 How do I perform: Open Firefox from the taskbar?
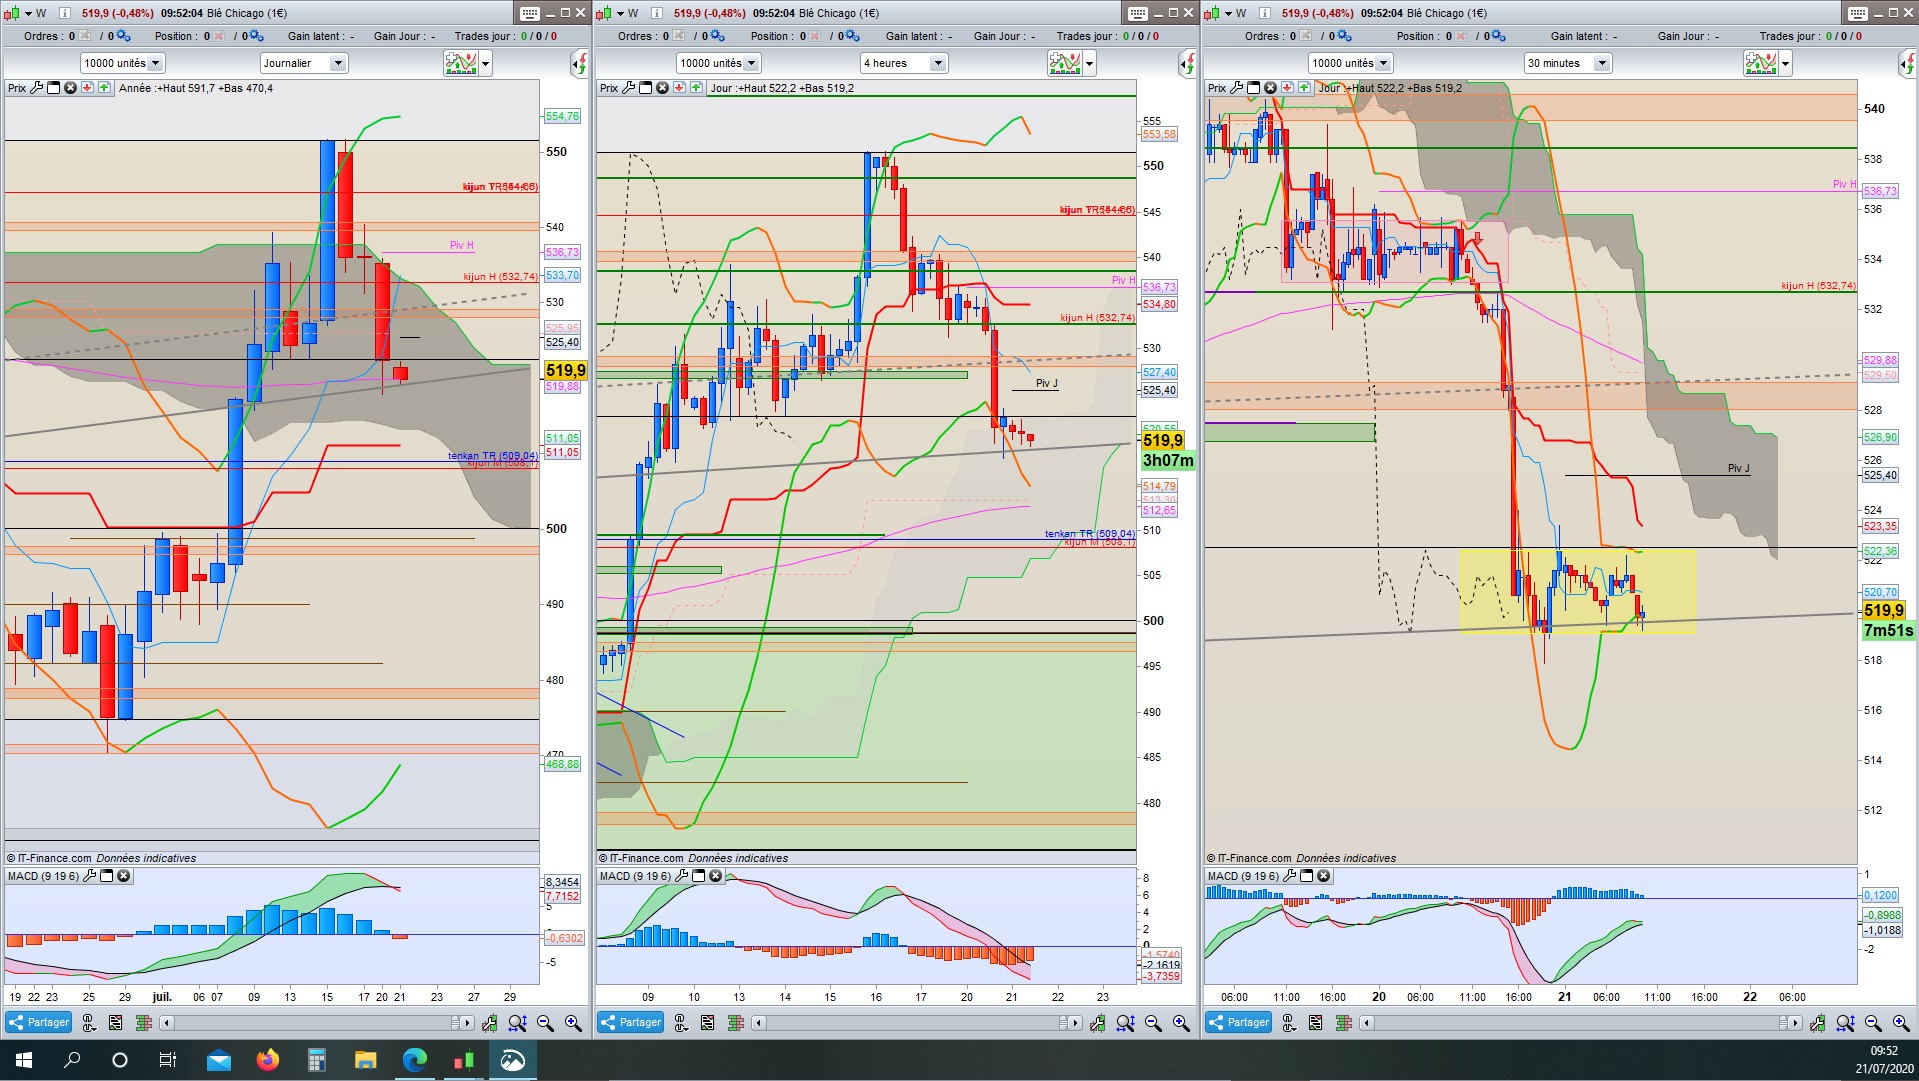(268, 1060)
